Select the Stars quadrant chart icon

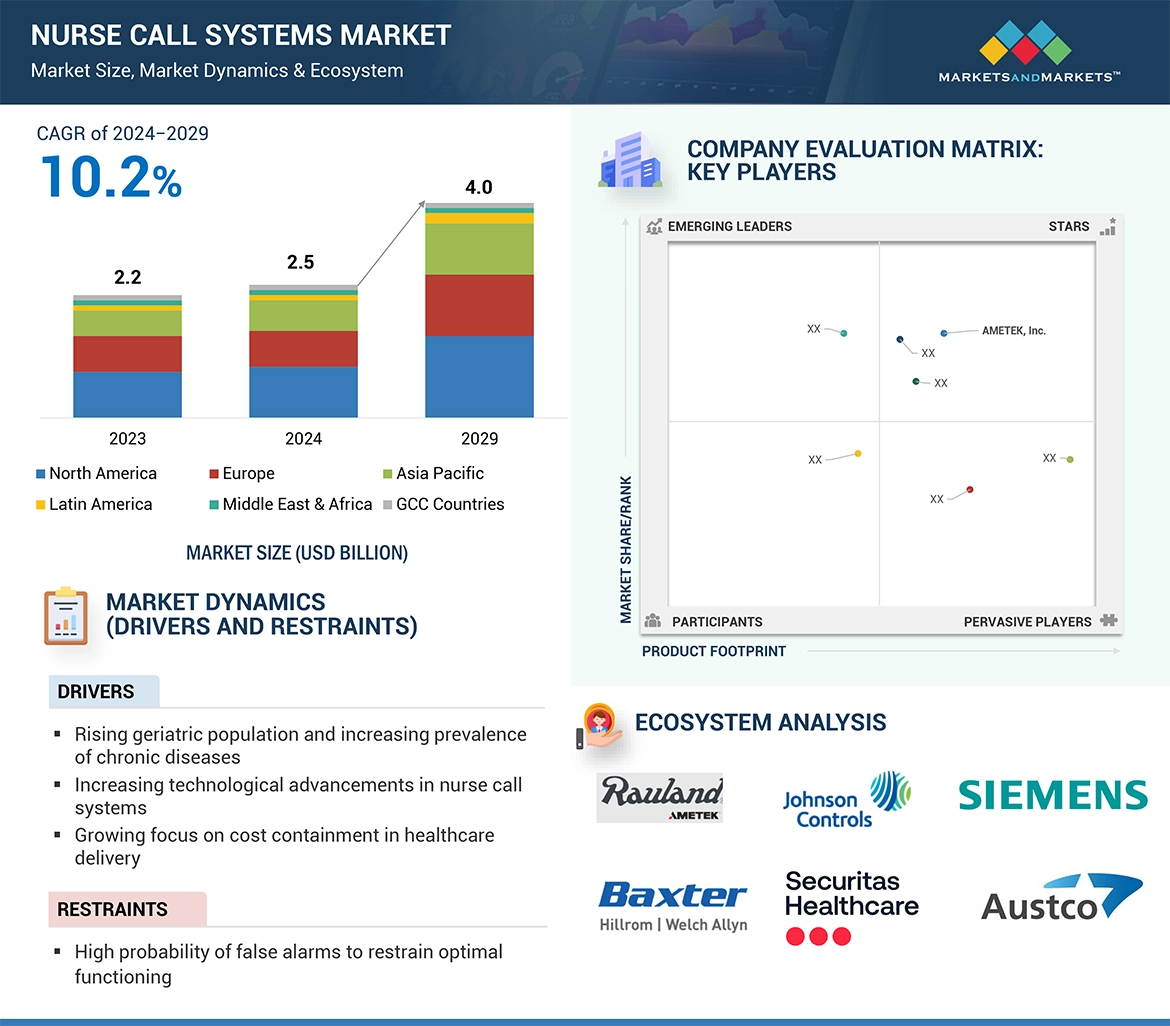point(1107,227)
